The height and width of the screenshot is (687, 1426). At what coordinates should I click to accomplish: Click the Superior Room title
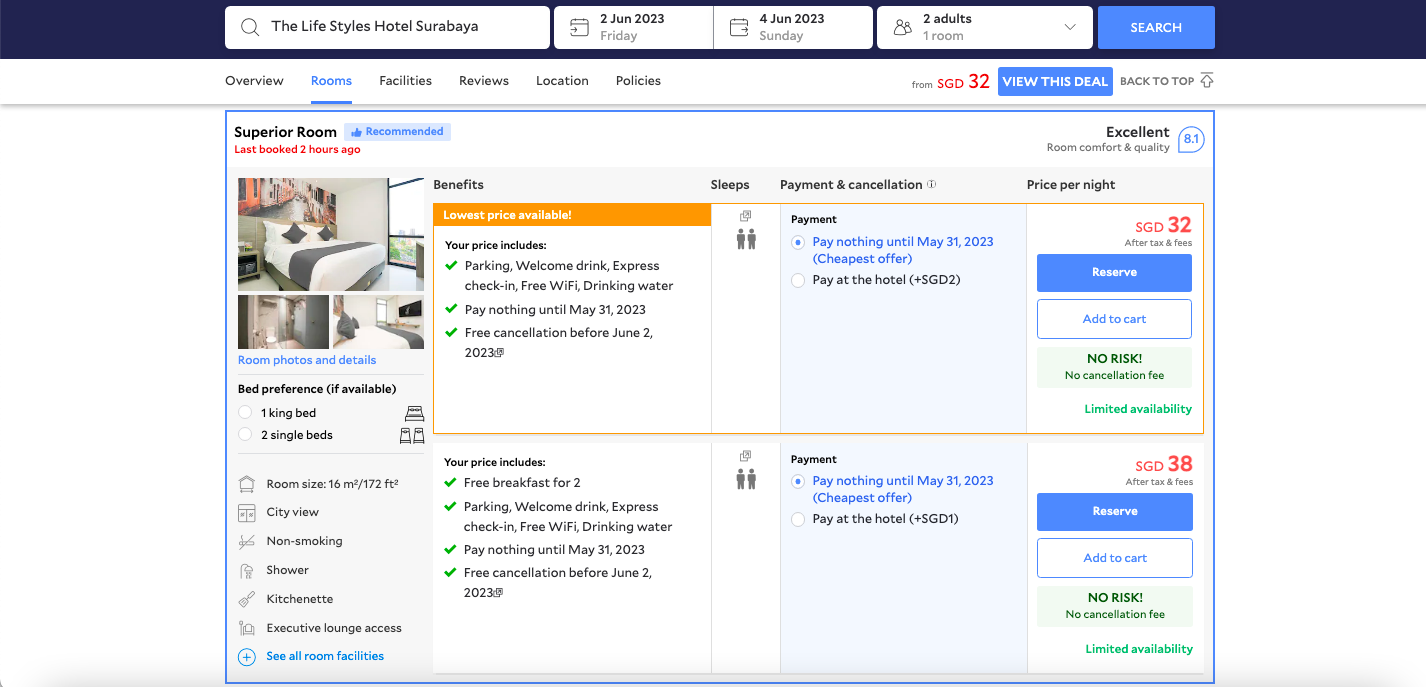(x=285, y=132)
